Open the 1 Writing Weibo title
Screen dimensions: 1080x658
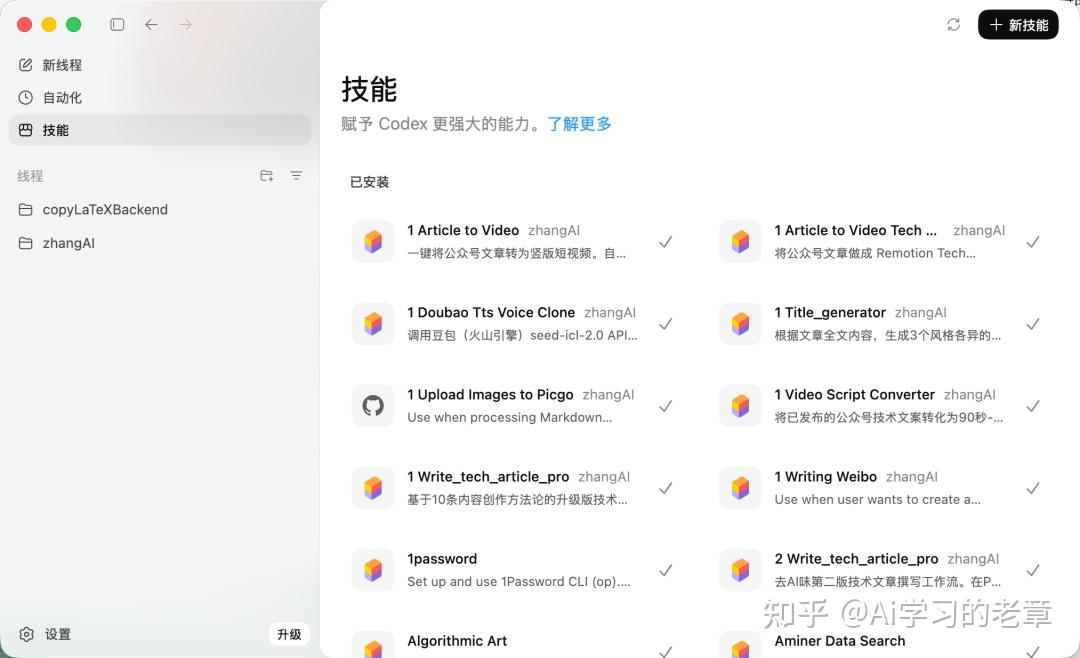(x=826, y=476)
